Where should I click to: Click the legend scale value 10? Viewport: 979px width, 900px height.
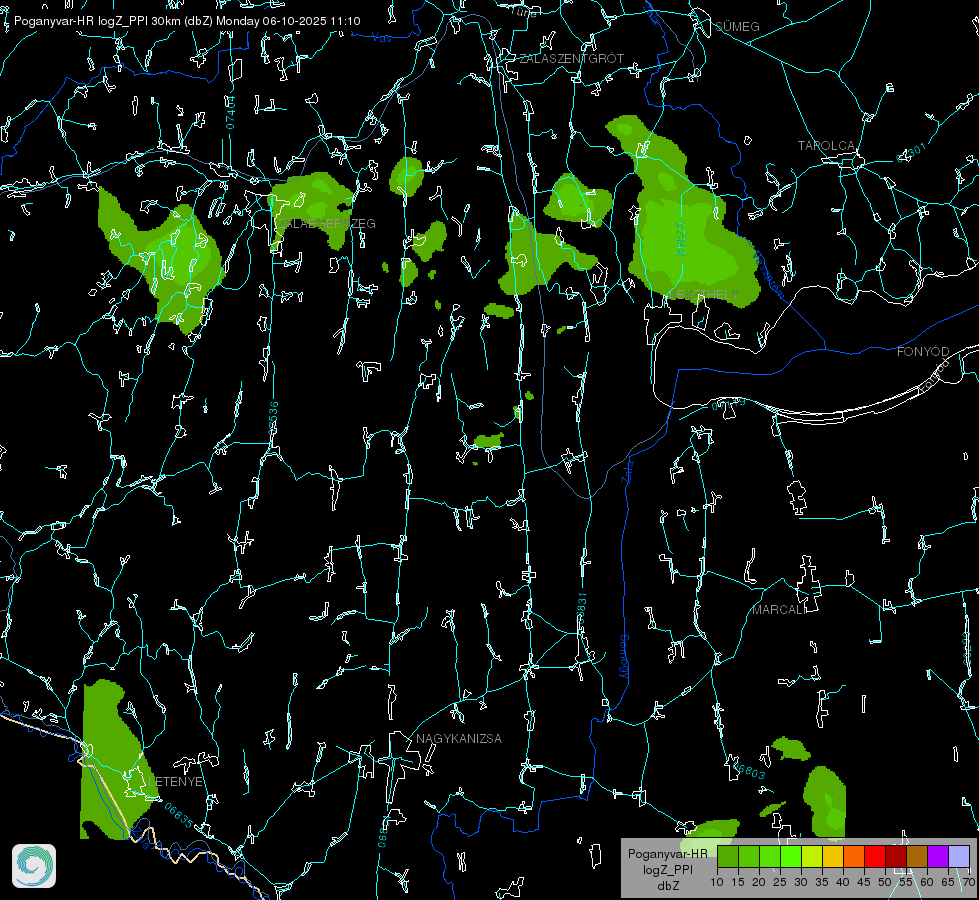(717, 883)
